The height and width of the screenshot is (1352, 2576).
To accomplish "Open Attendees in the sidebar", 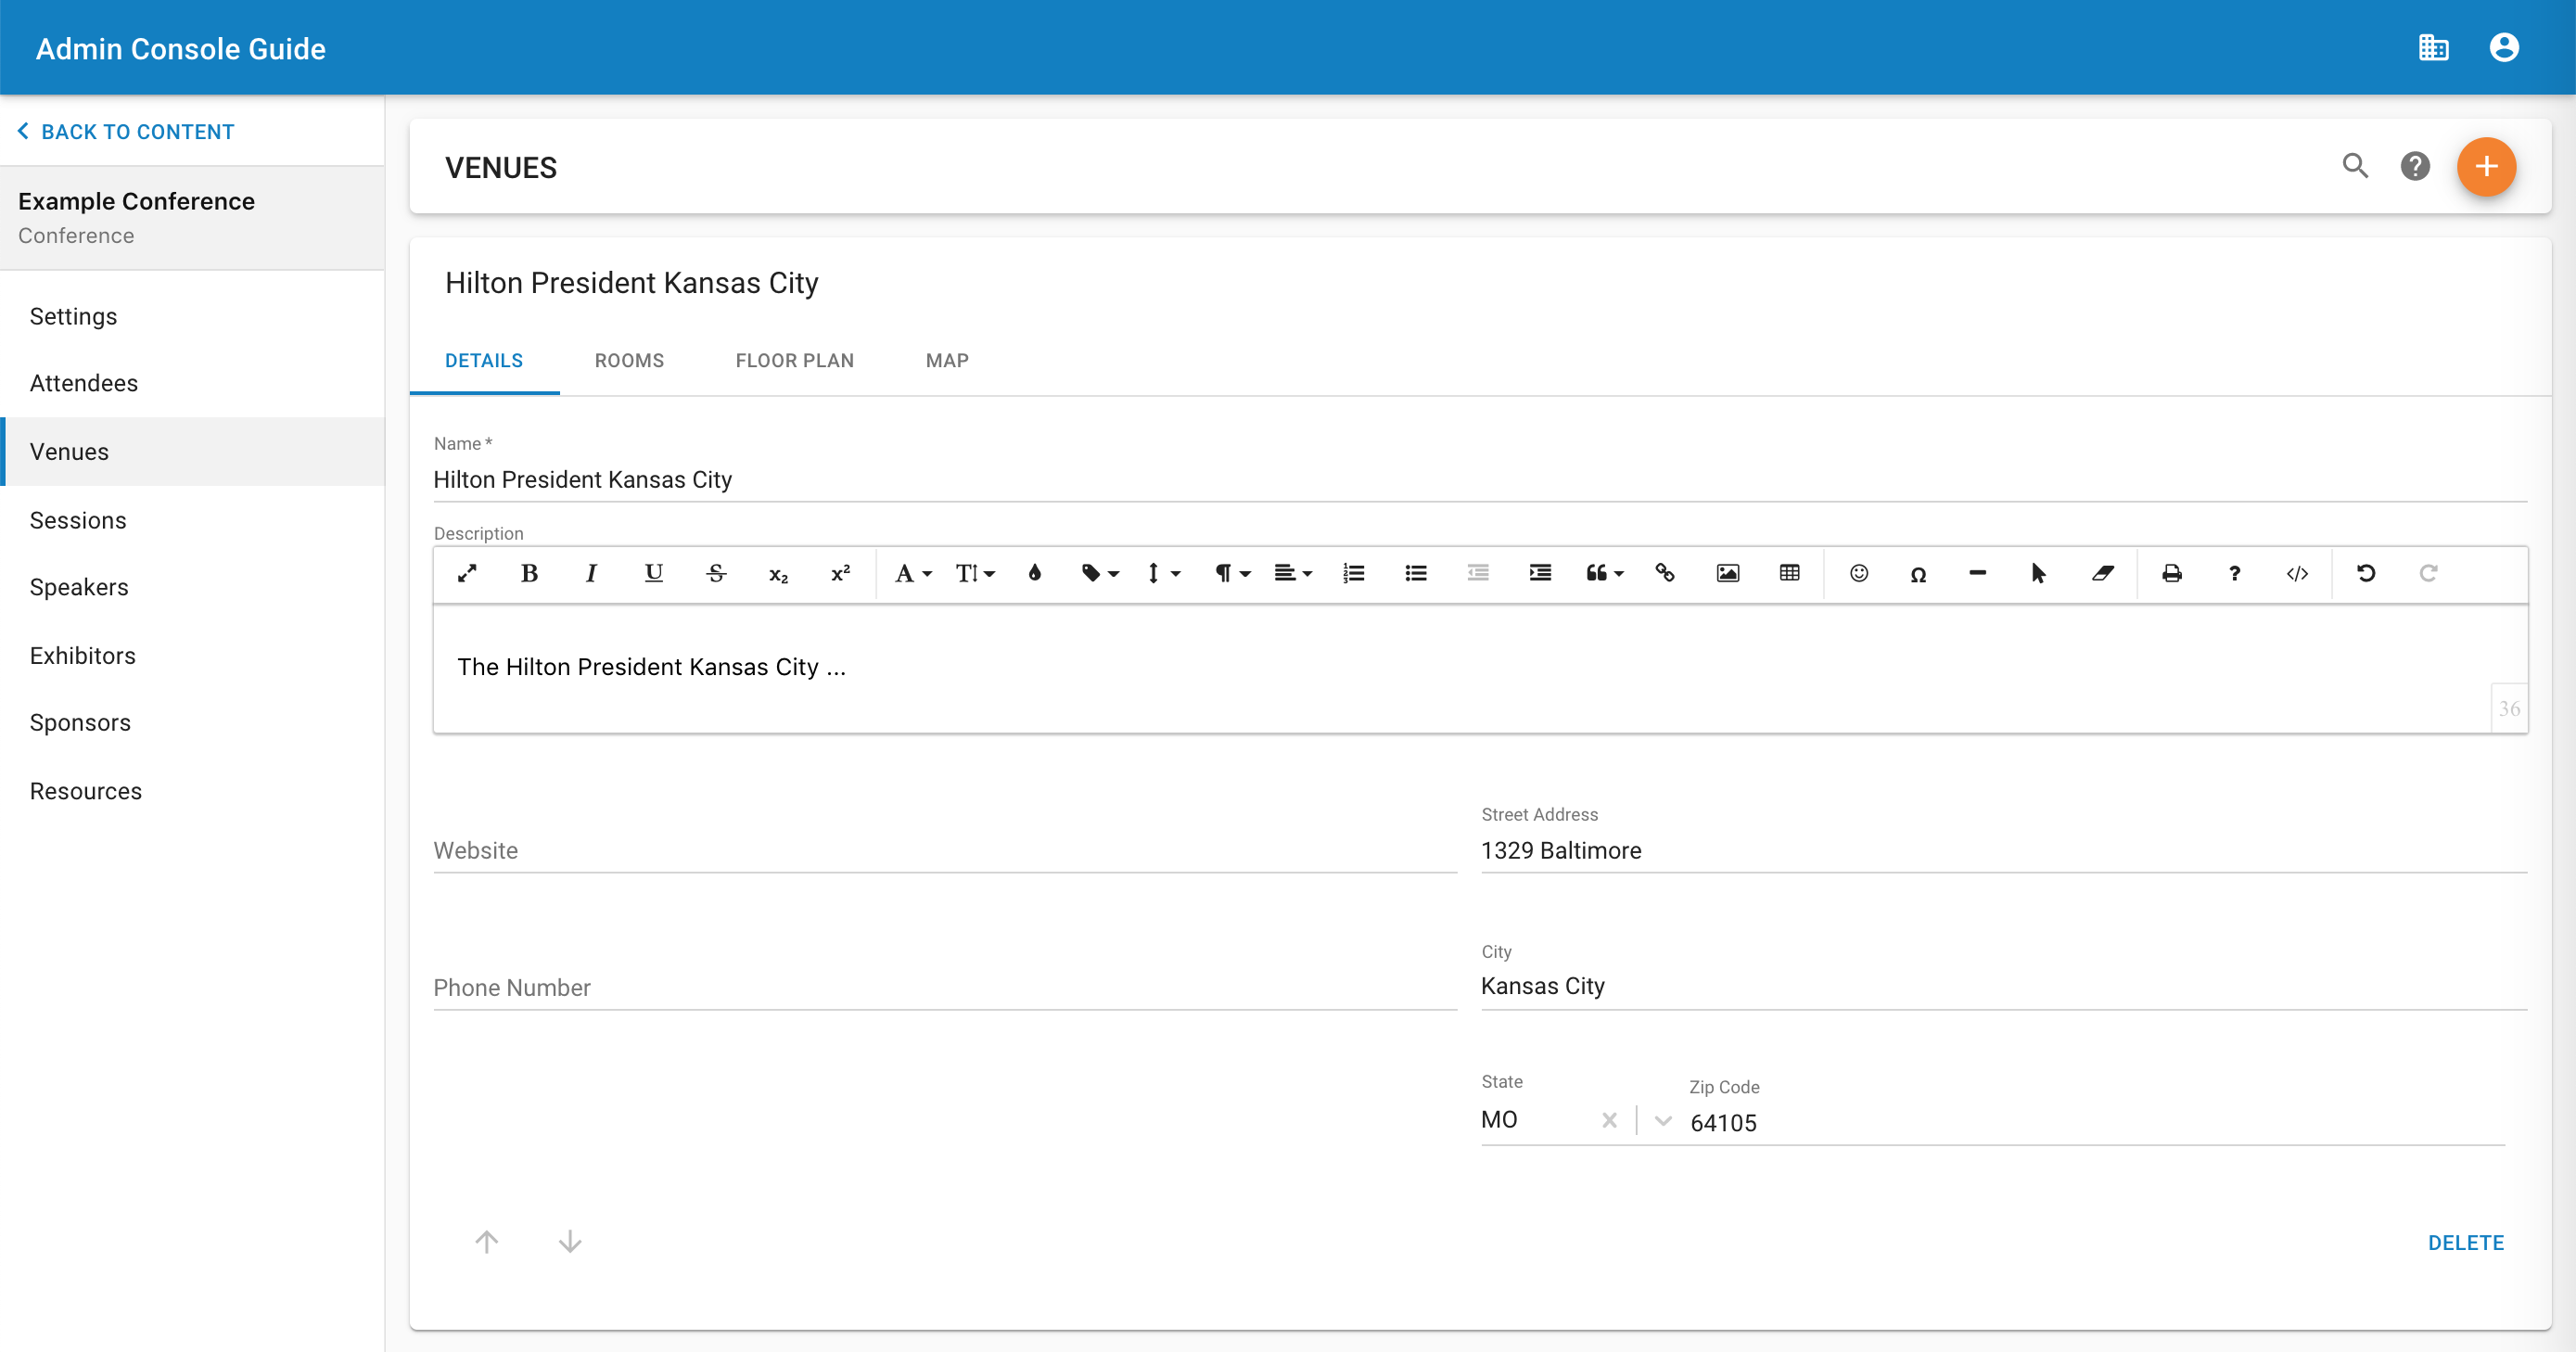I will (x=192, y=383).
